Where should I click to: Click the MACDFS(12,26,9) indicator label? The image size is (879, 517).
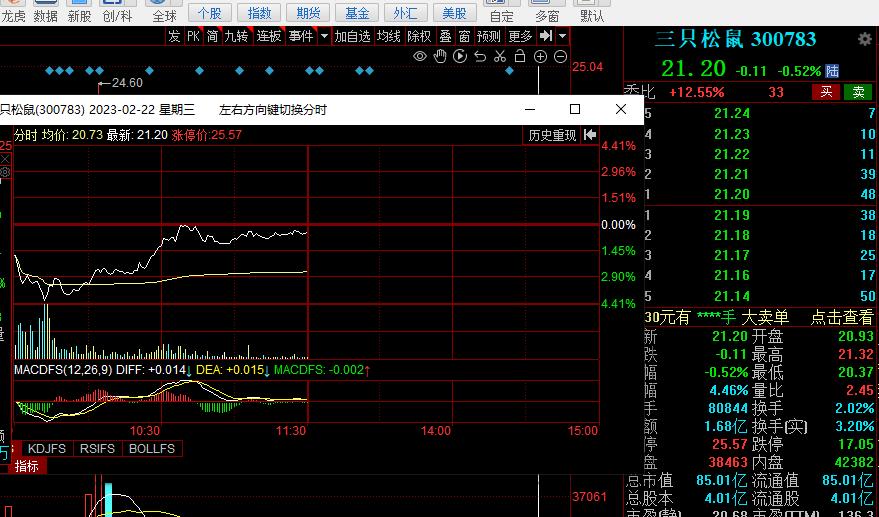[x=63, y=370]
